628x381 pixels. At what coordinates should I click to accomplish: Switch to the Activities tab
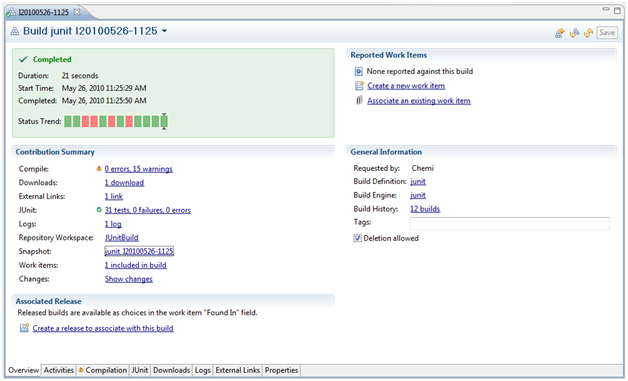[x=58, y=370]
